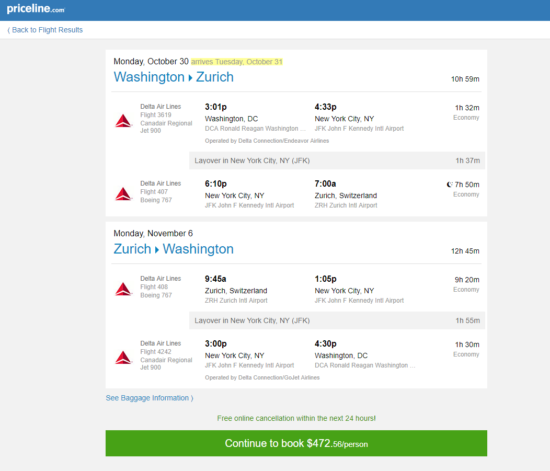Click Operated by Delta Connection/GoJet Airlines text
Image resolution: width=550 pixels, height=471 pixels.
coord(262,378)
